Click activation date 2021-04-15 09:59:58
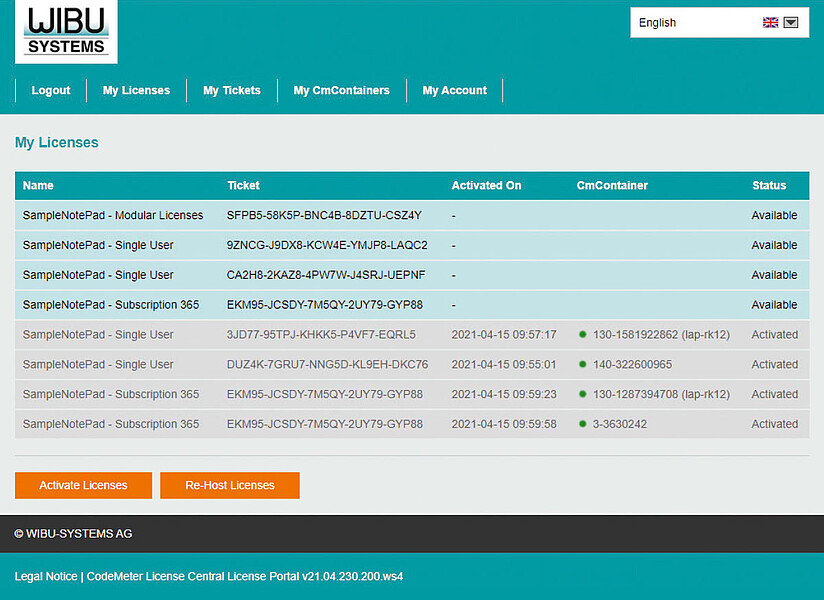Screen dimensions: 824x600 [503, 424]
